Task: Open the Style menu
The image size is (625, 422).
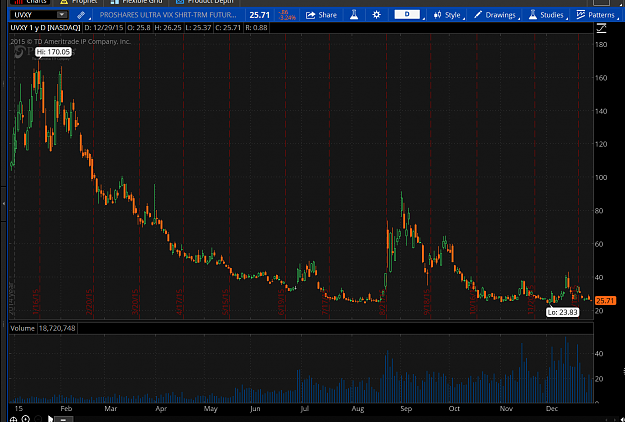Action: click(x=447, y=15)
